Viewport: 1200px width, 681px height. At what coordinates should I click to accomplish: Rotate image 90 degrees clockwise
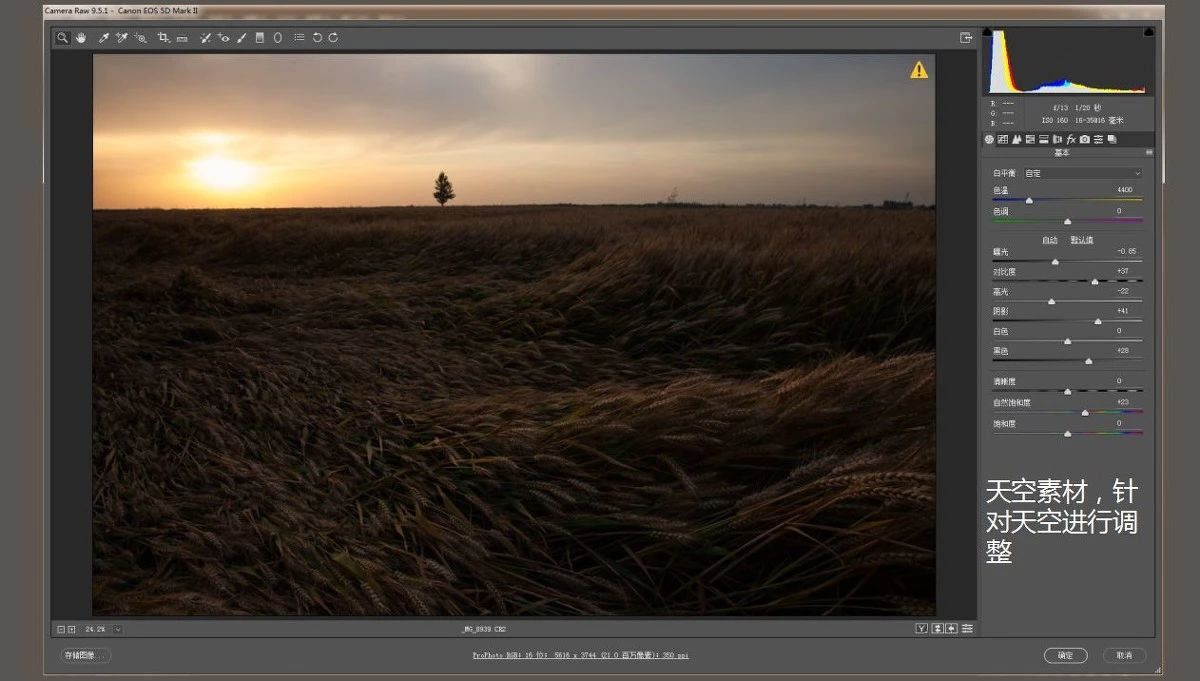333,38
